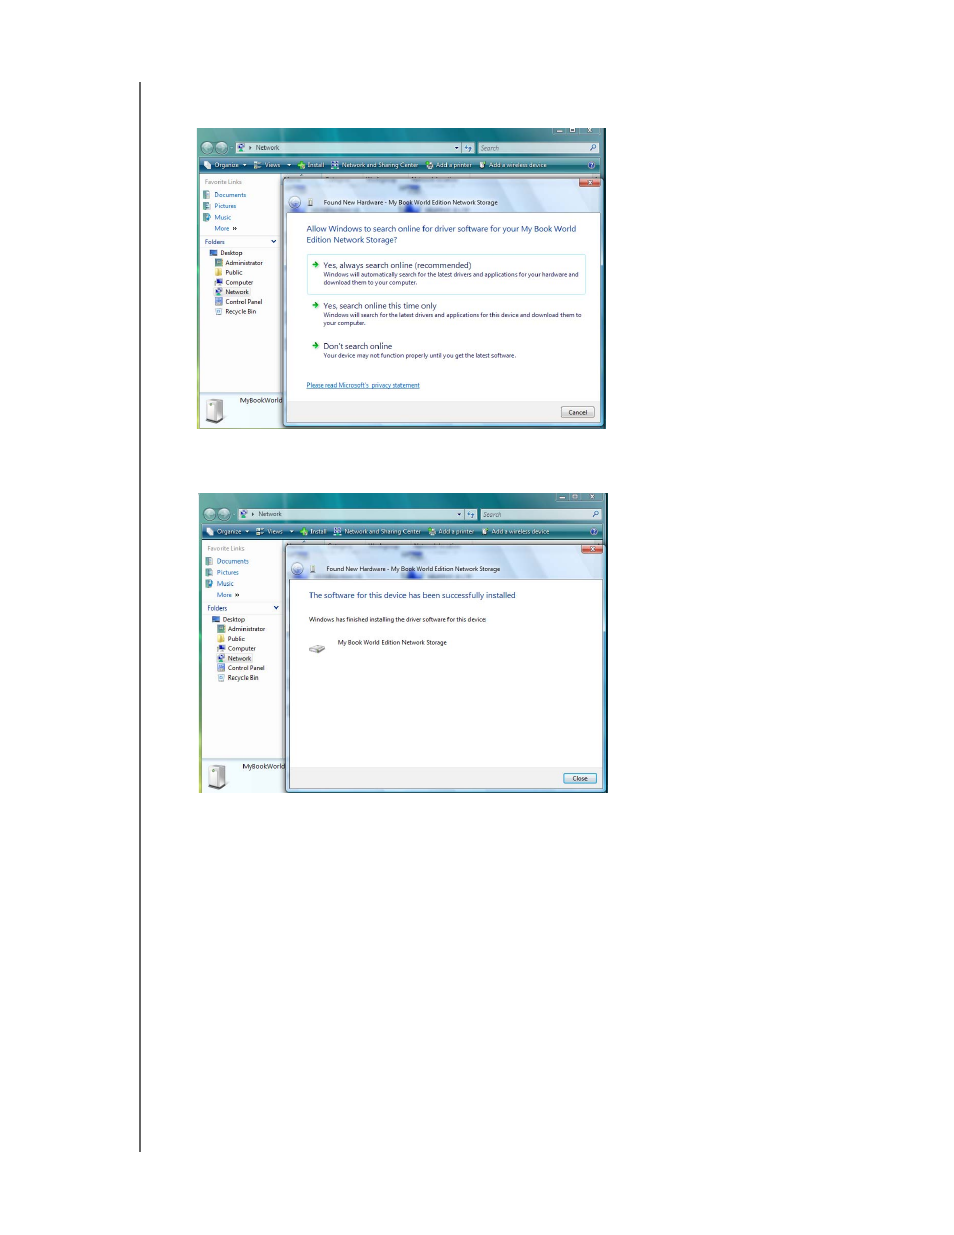Image resolution: width=954 pixels, height=1235 pixels.
Task: Expand 'More »' favorites in Close-button screenshot
Action: [x=228, y=594]
